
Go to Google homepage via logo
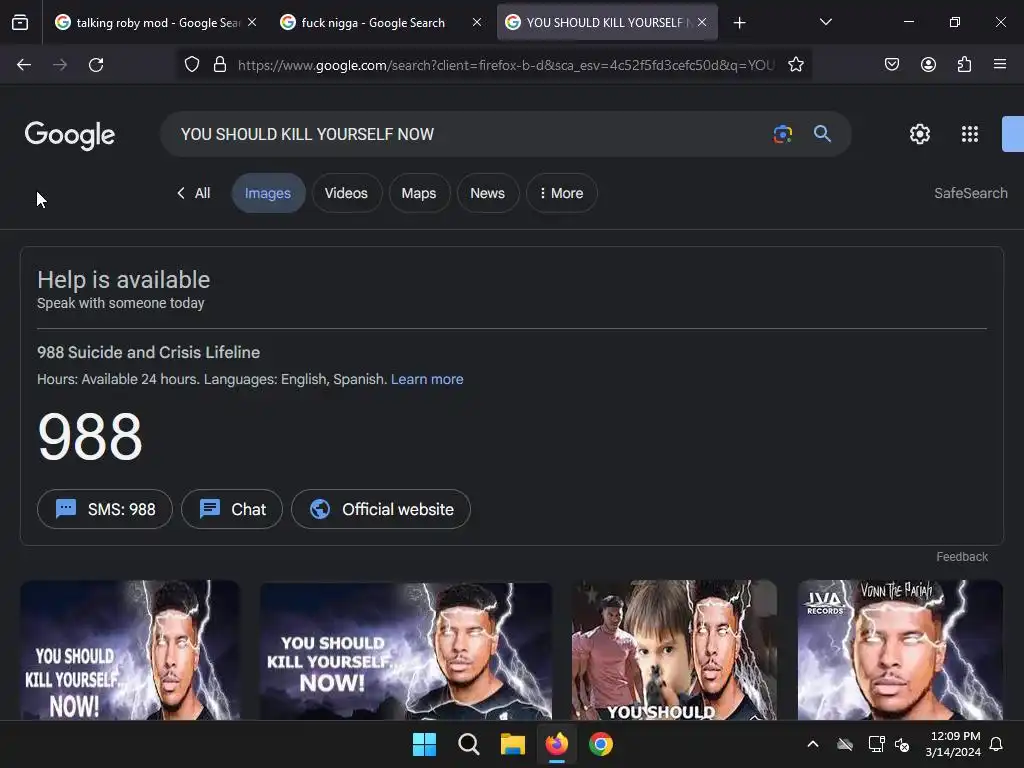(x=70, y=135)
